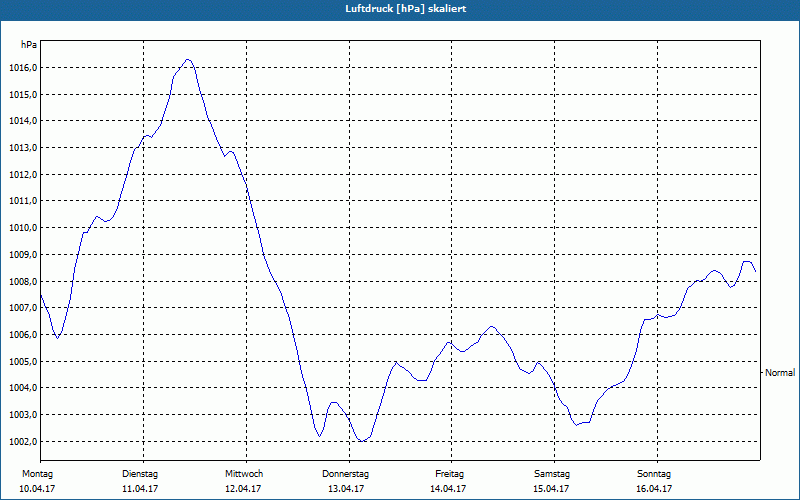Select the 1014,0 axis label

point(21,121)
